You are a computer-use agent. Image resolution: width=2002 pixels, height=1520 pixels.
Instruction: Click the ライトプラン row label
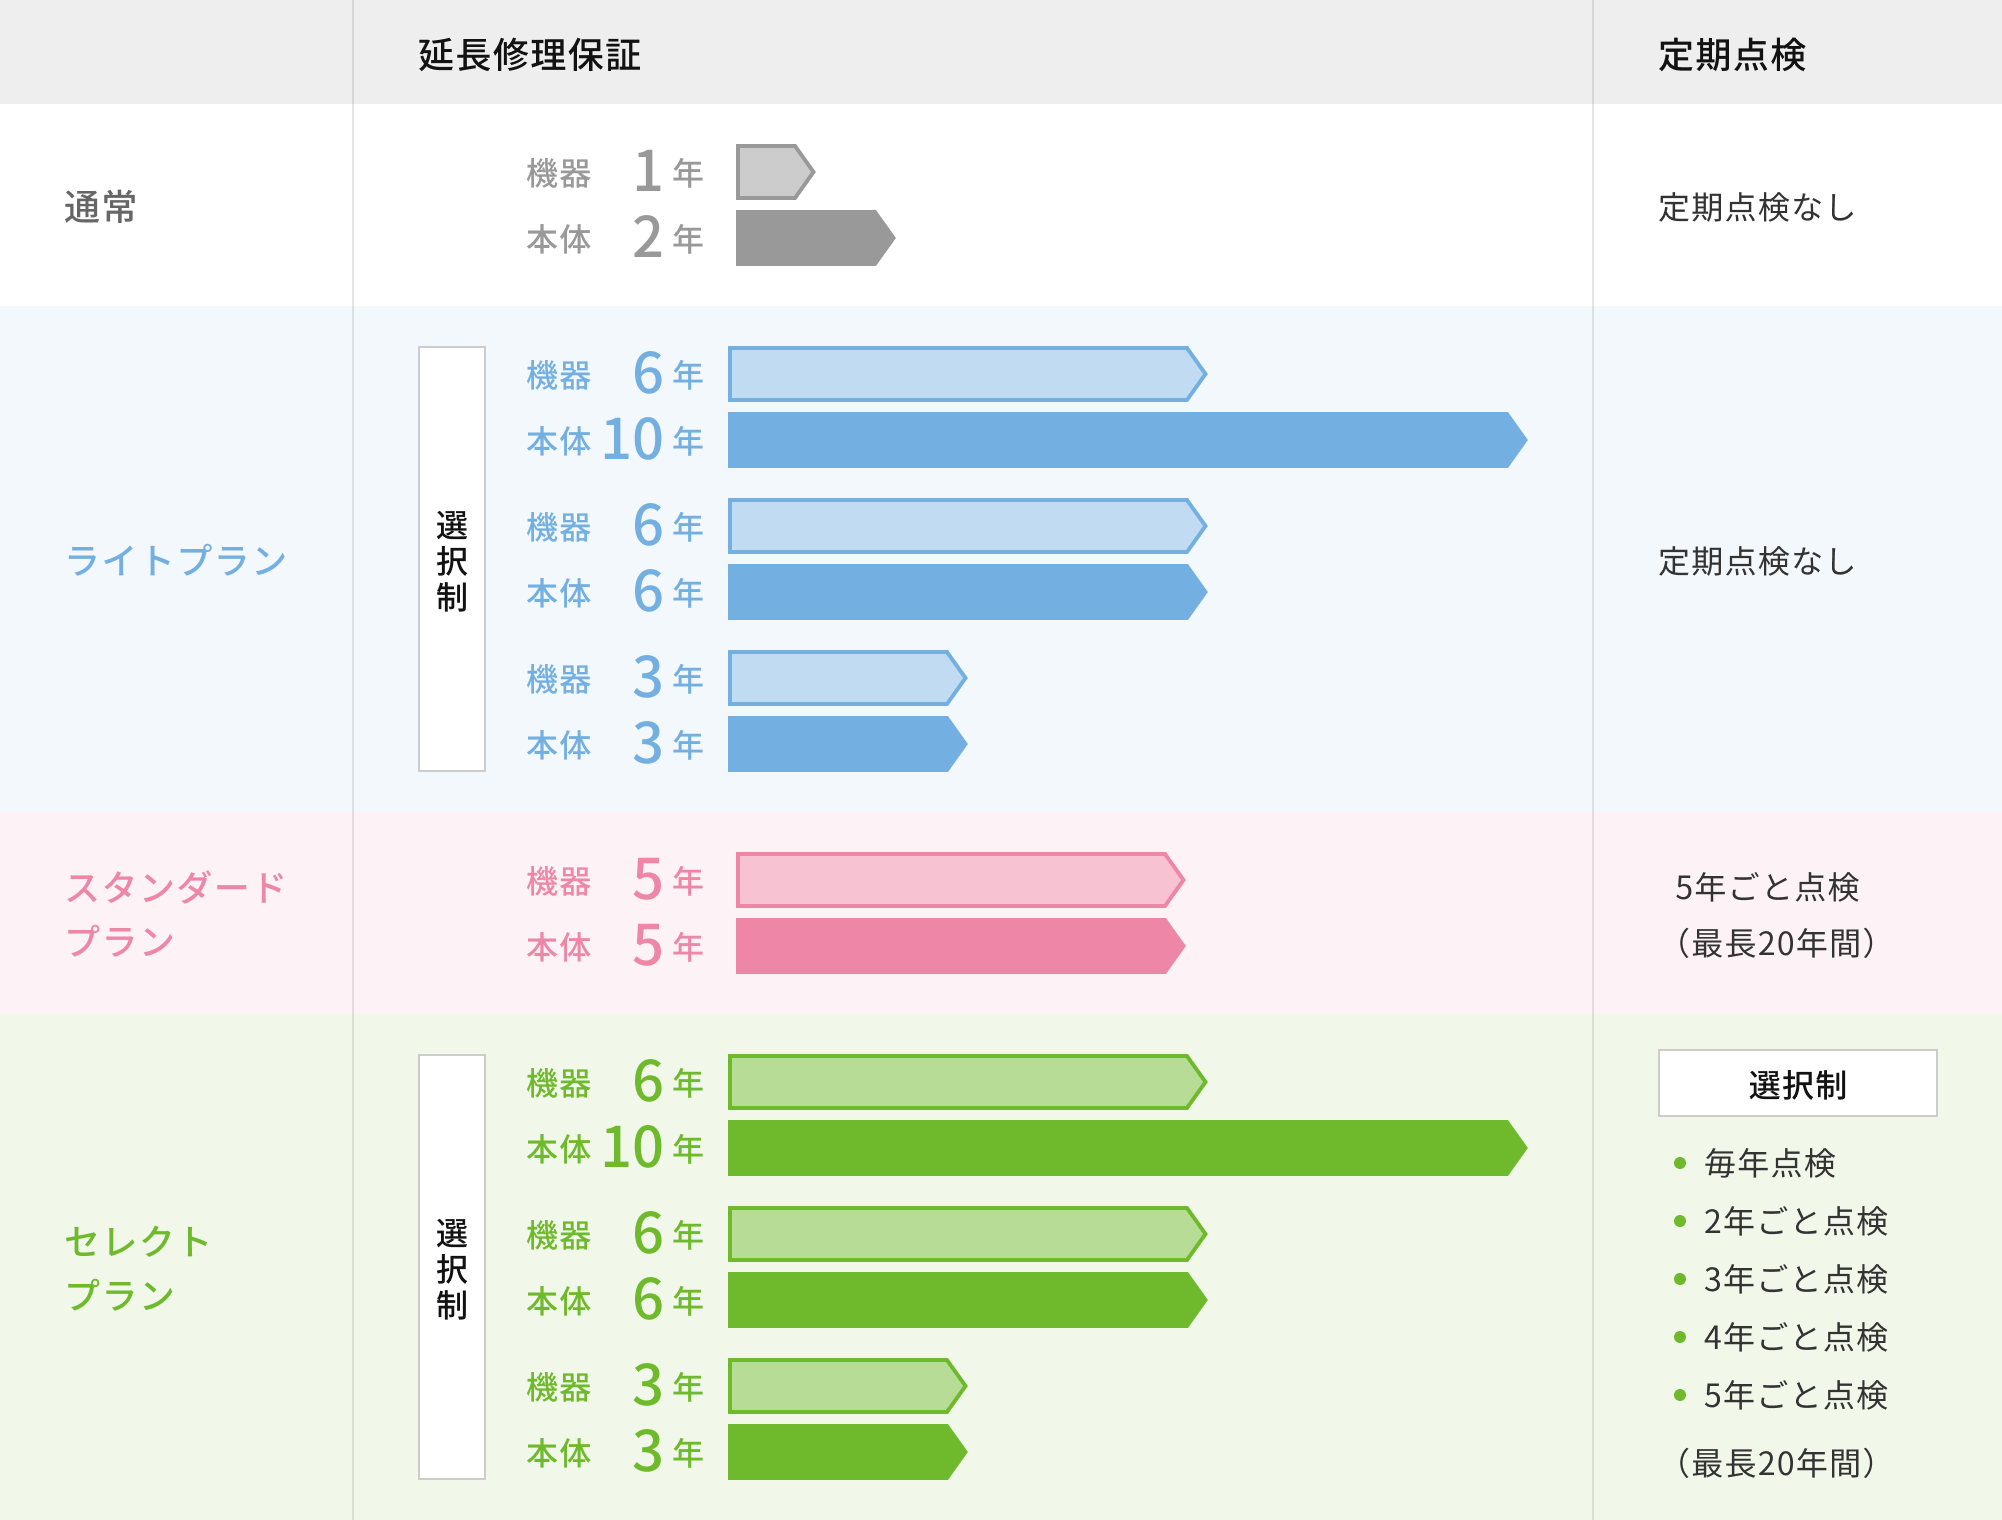(176, 560)
